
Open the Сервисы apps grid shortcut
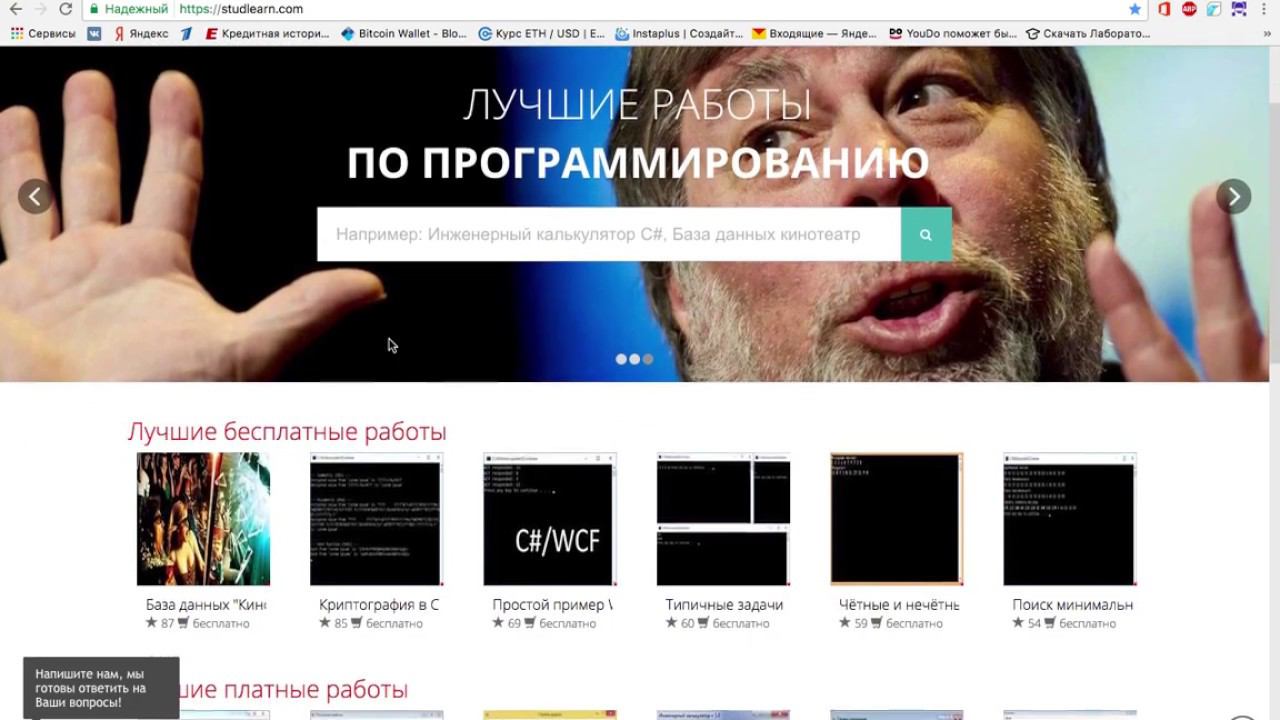[43, 33]
